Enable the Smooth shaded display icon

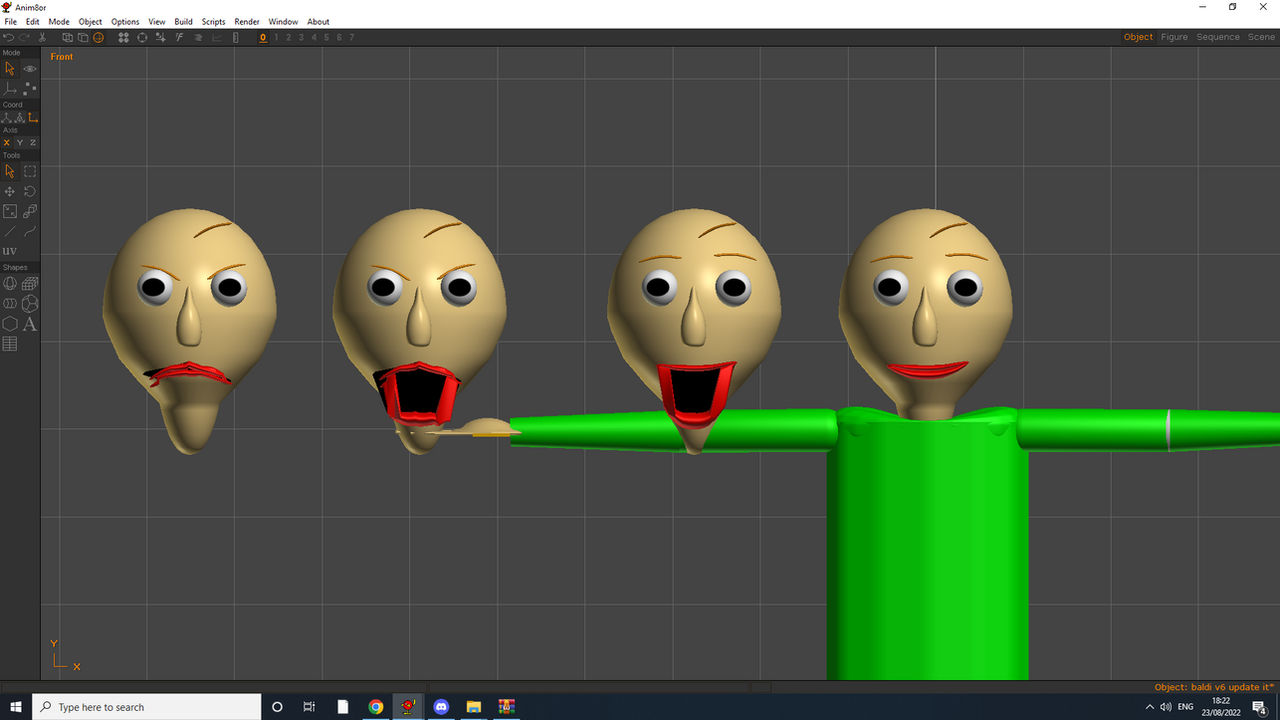coord(98,37)
